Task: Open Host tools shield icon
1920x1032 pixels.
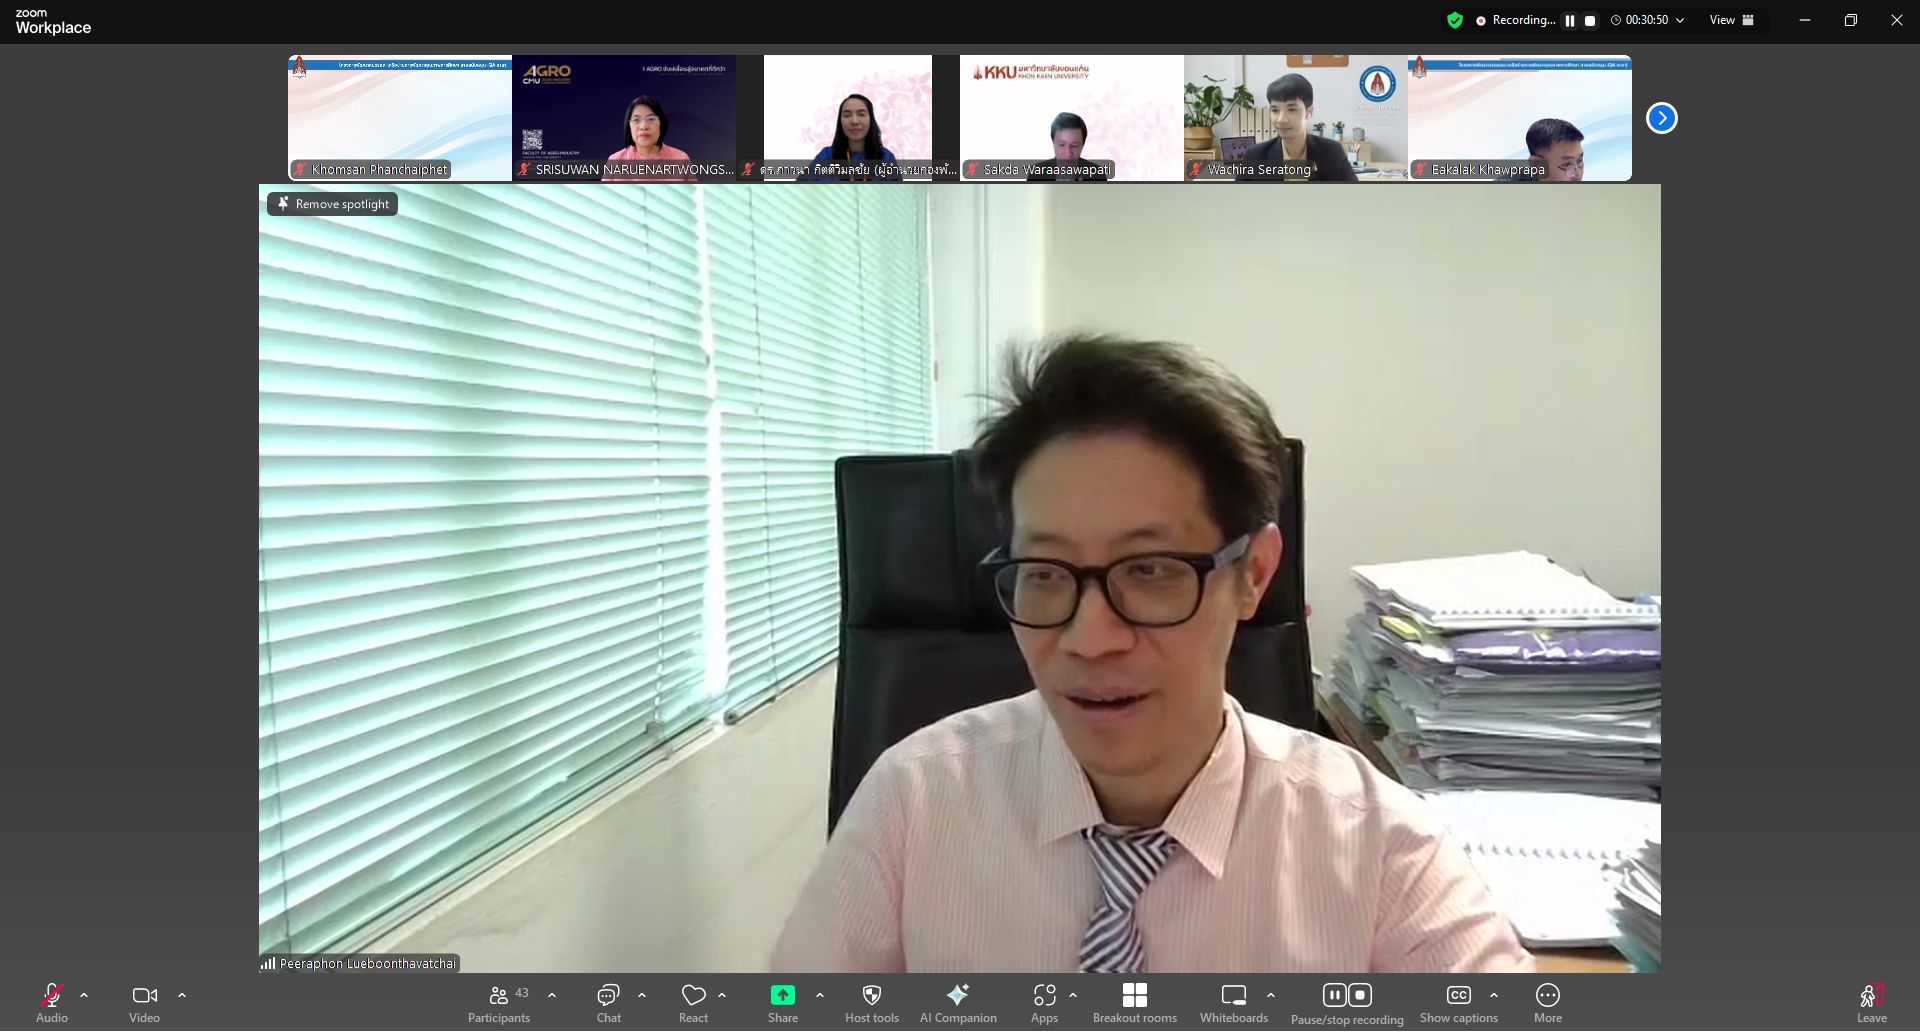Action: [x=871, y=1003]
